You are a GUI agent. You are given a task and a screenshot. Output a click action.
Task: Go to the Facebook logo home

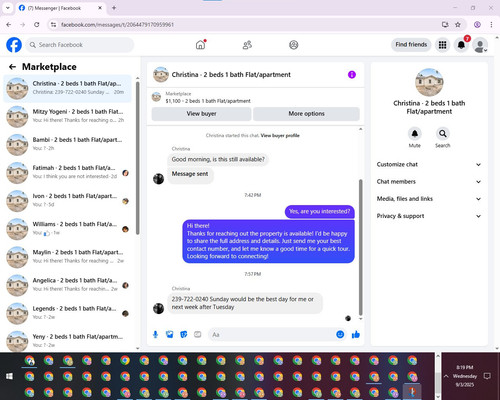(x=14, y=45)
